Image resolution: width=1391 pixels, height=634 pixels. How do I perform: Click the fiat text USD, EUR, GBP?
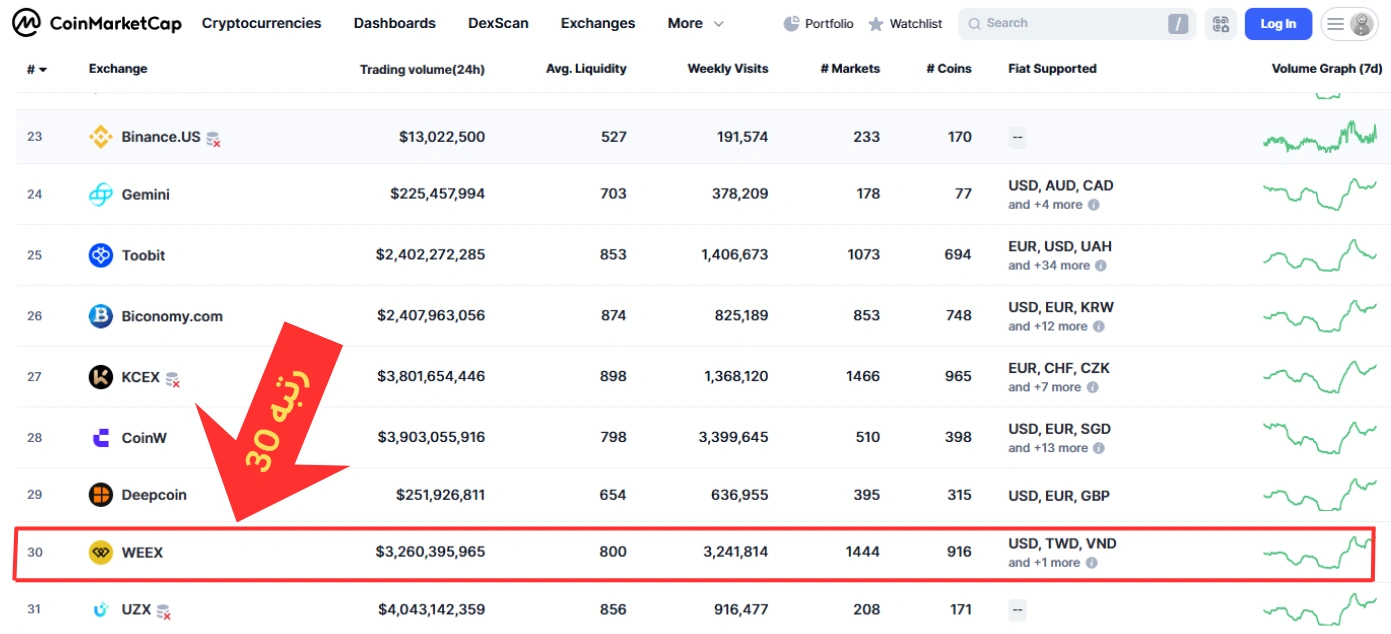coord(1059,496)
